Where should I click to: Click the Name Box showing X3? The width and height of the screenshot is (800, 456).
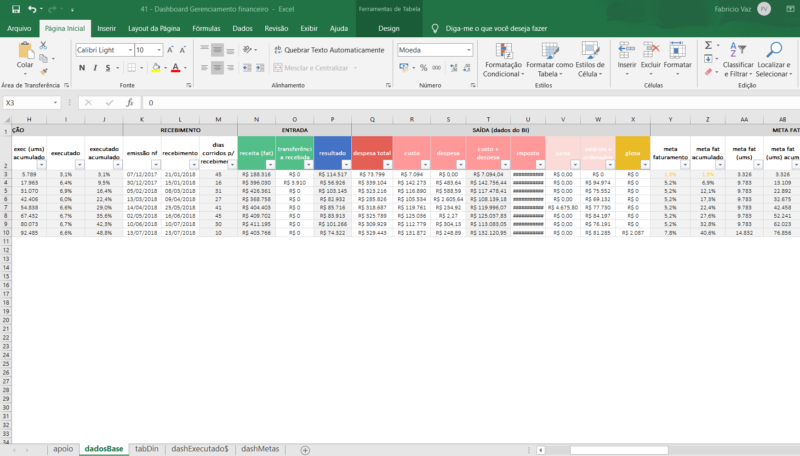32,103
